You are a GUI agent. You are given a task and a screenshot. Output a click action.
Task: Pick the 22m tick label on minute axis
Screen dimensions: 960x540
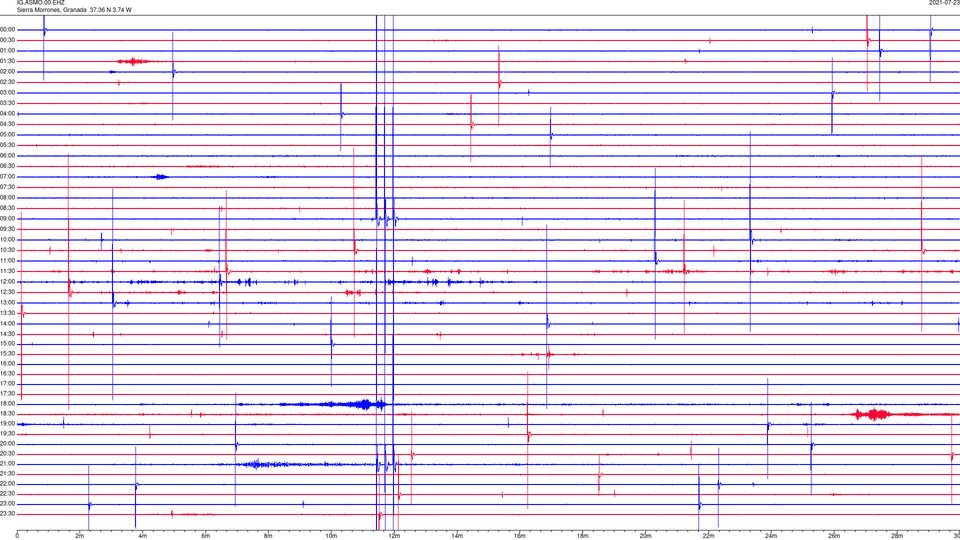(708, 536)
